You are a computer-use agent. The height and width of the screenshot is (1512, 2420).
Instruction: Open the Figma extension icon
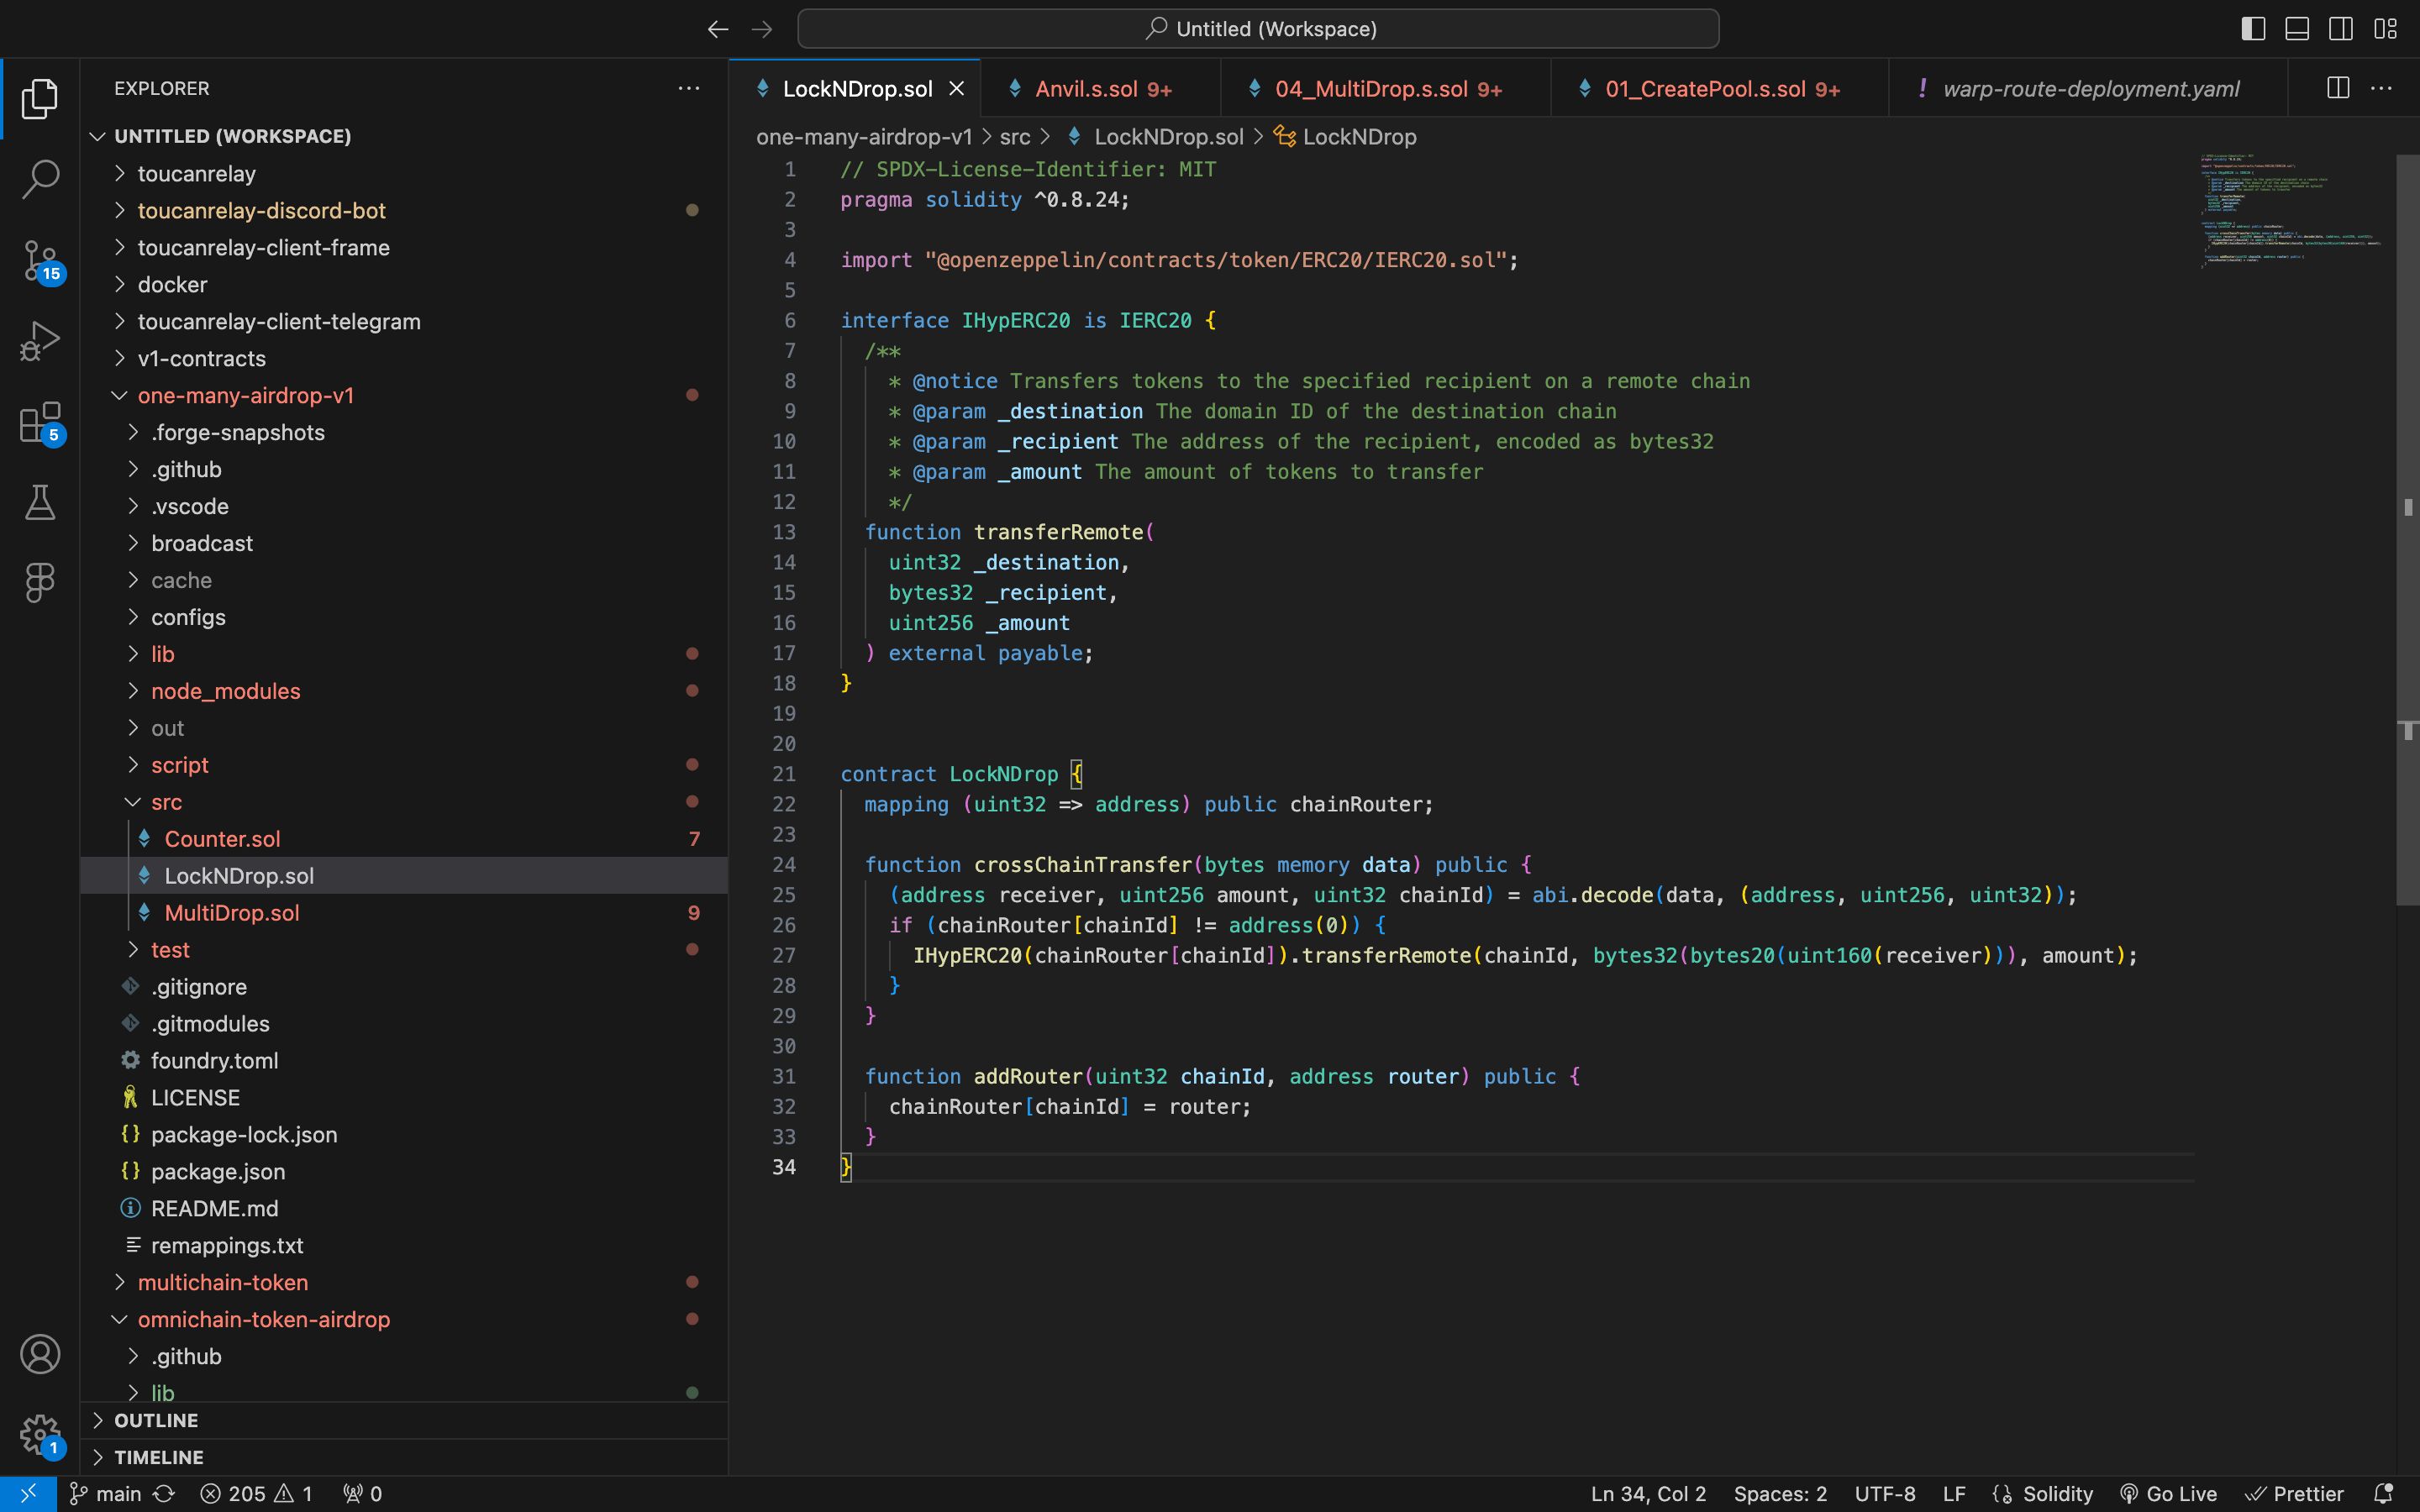[40, 582]
